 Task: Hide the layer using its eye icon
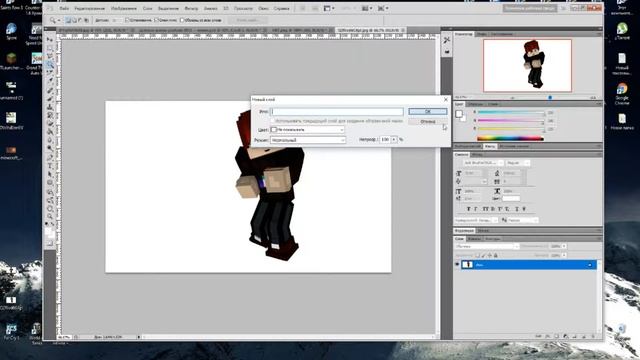[457, 264]
